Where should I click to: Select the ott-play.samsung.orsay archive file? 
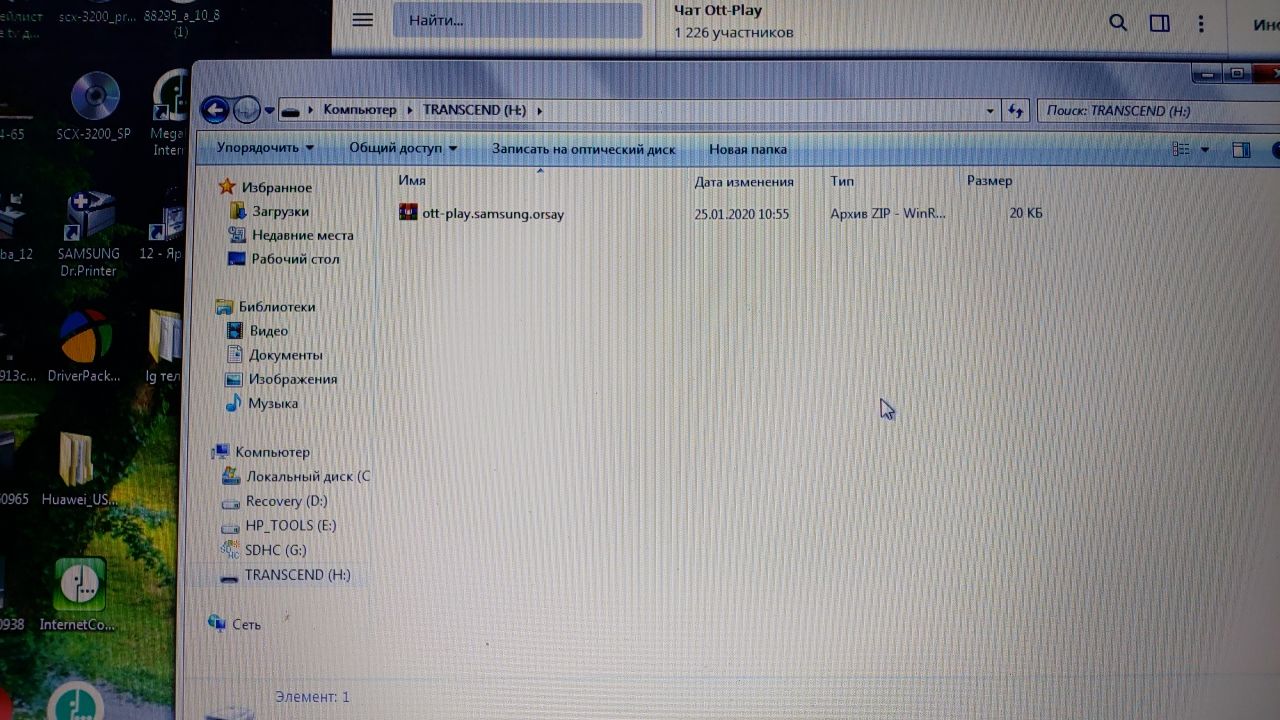coord(493,213)
